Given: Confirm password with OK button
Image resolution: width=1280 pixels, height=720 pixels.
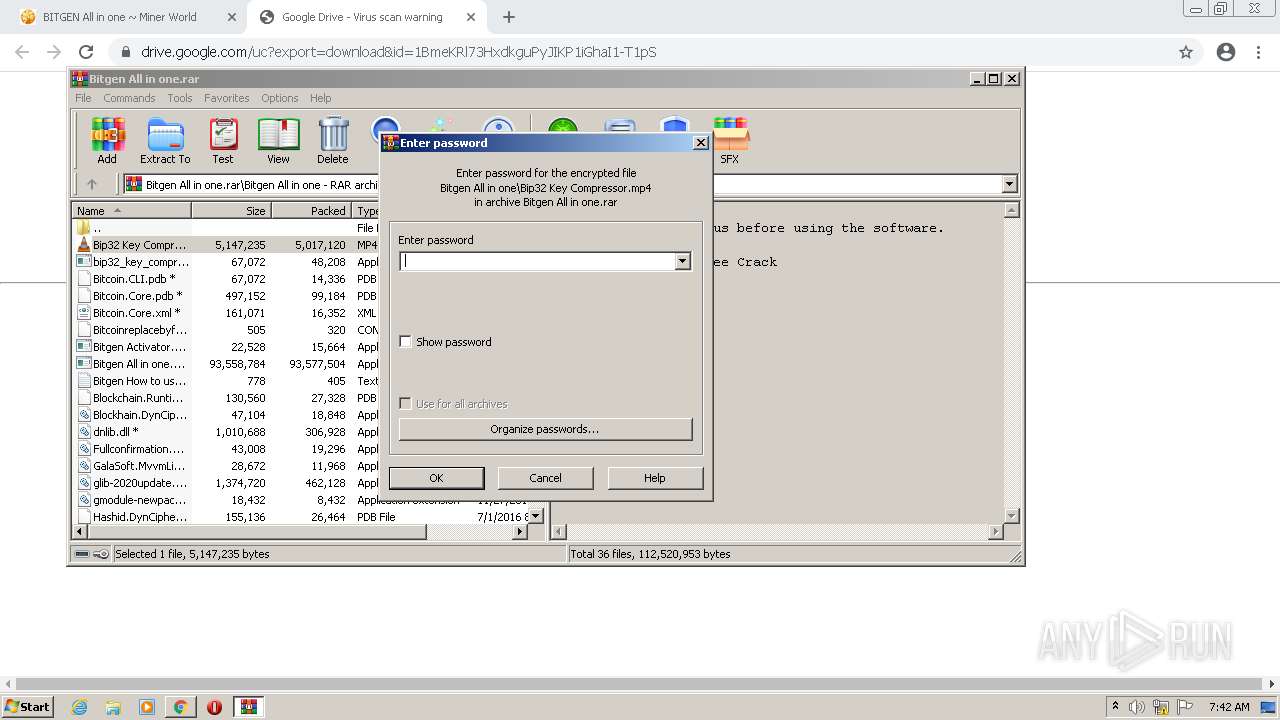Looking at the screenshot, I should (x=436, y=478).
